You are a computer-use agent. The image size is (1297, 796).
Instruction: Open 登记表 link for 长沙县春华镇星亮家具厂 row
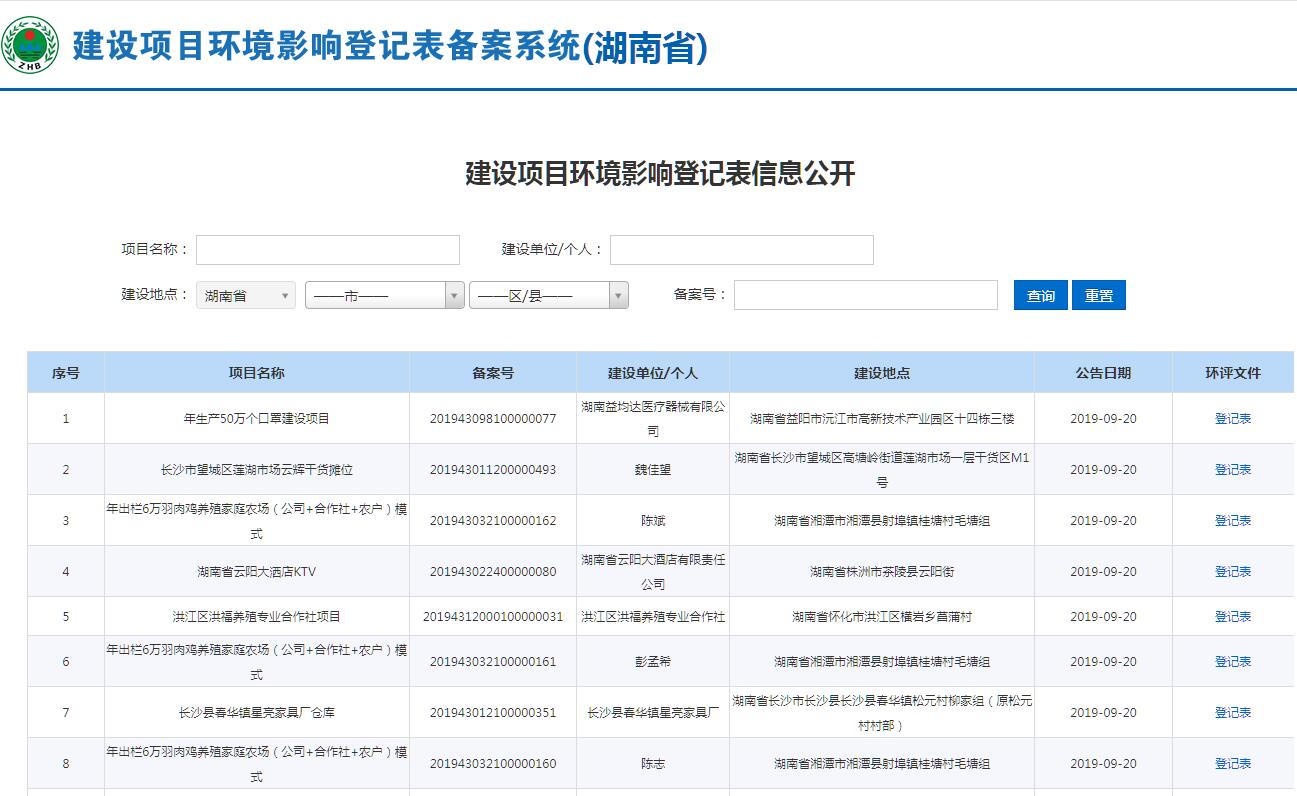(x=1232, y=713)
